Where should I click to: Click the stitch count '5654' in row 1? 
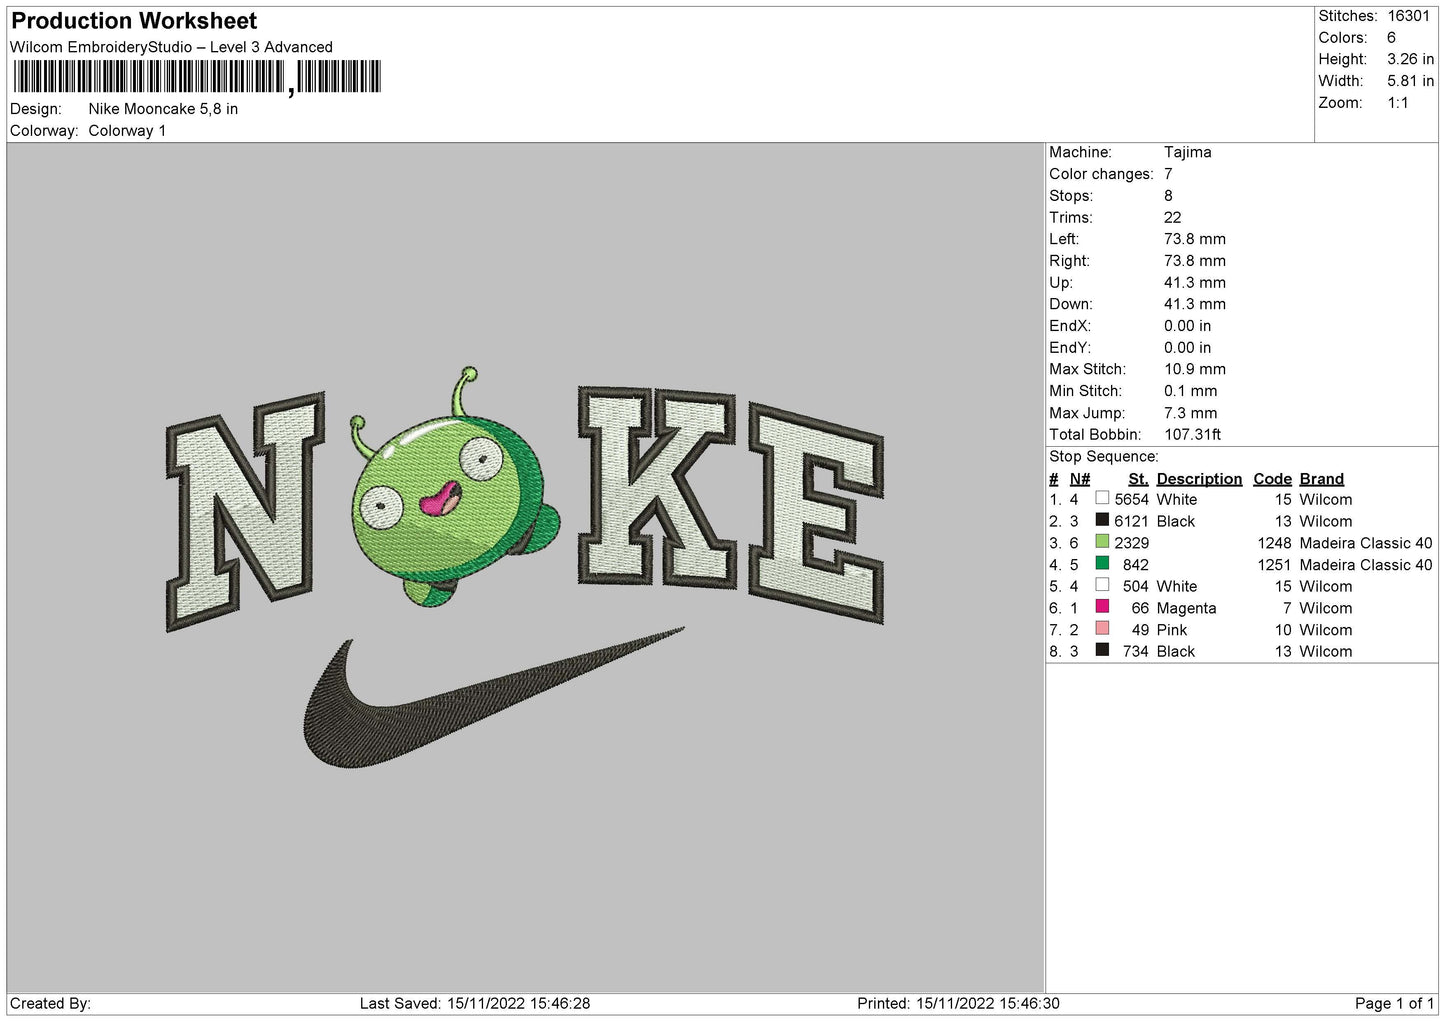[x=1132, y=499]
